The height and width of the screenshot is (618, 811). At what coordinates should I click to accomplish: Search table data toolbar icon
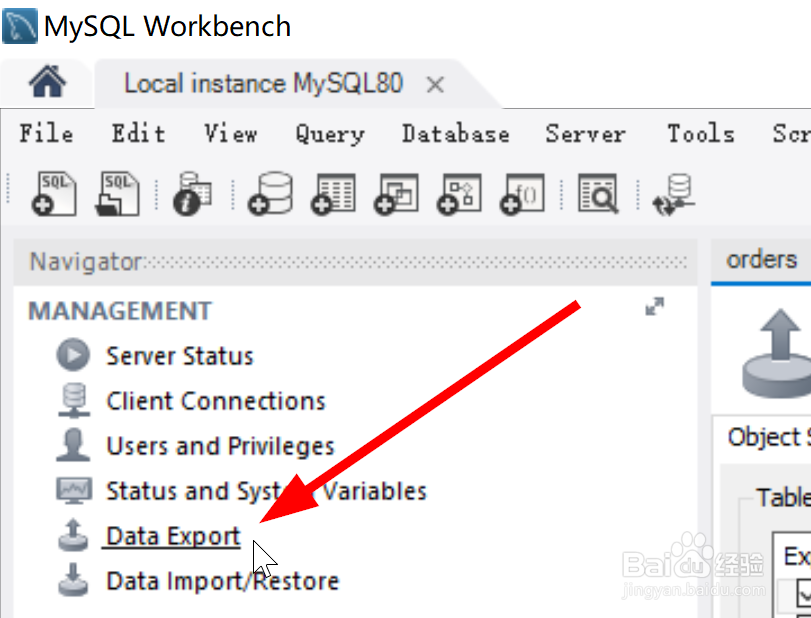[x=598, y=194]
